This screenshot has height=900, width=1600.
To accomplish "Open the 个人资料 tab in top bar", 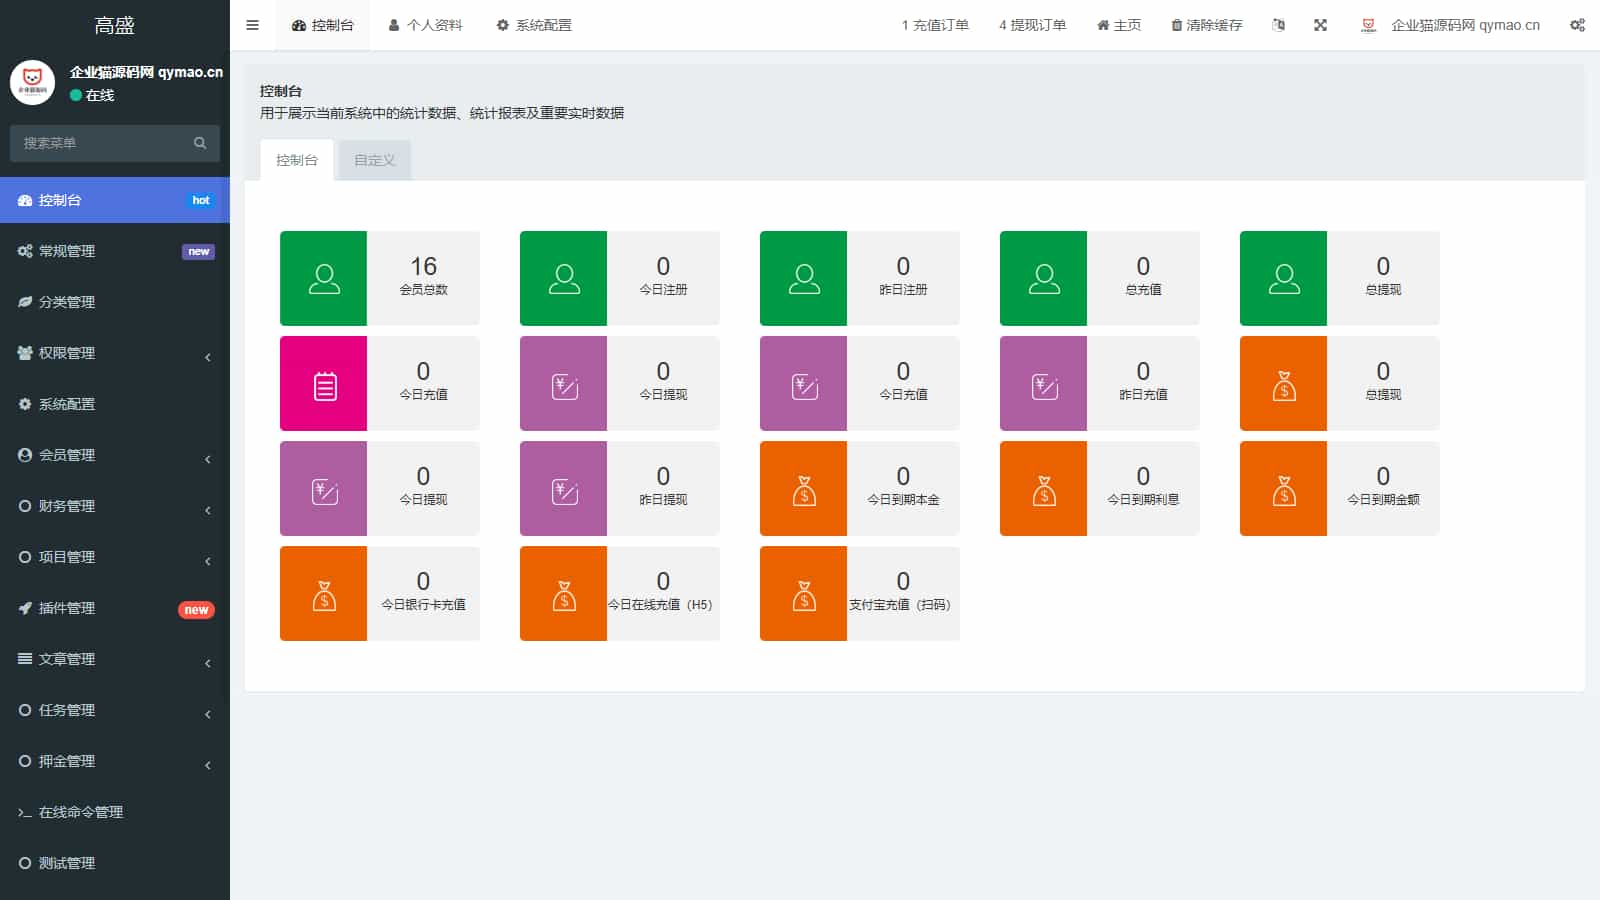I will click(x=426, y=25).
